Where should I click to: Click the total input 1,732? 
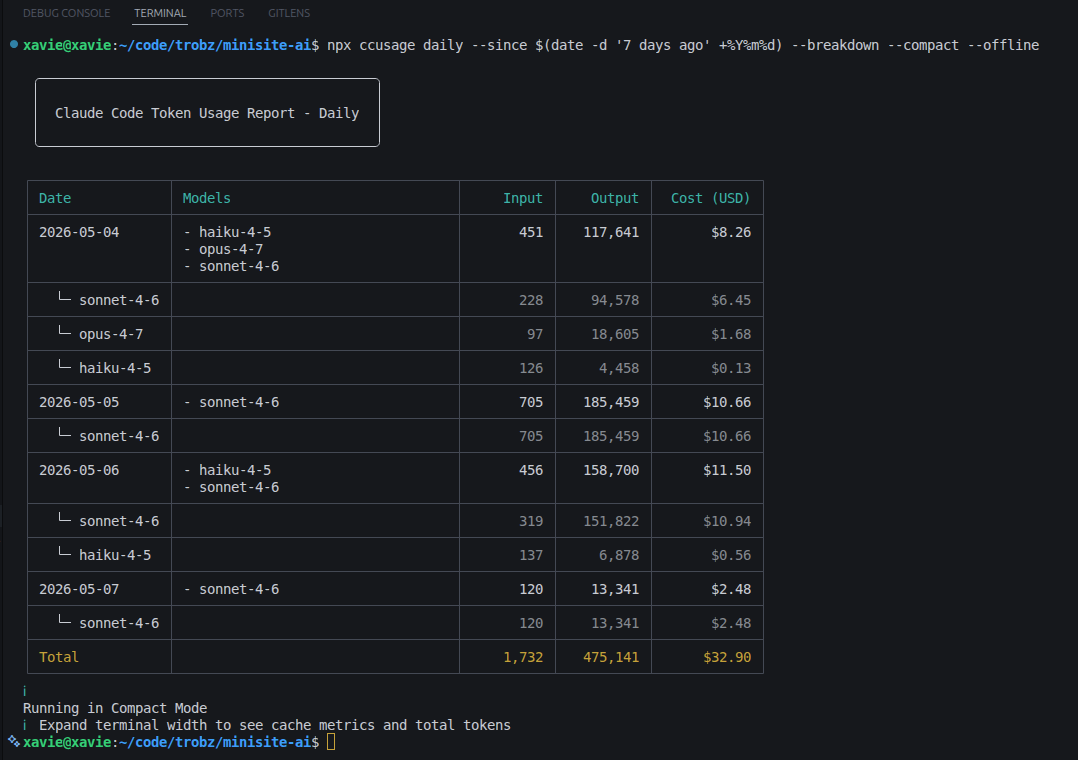523,658
